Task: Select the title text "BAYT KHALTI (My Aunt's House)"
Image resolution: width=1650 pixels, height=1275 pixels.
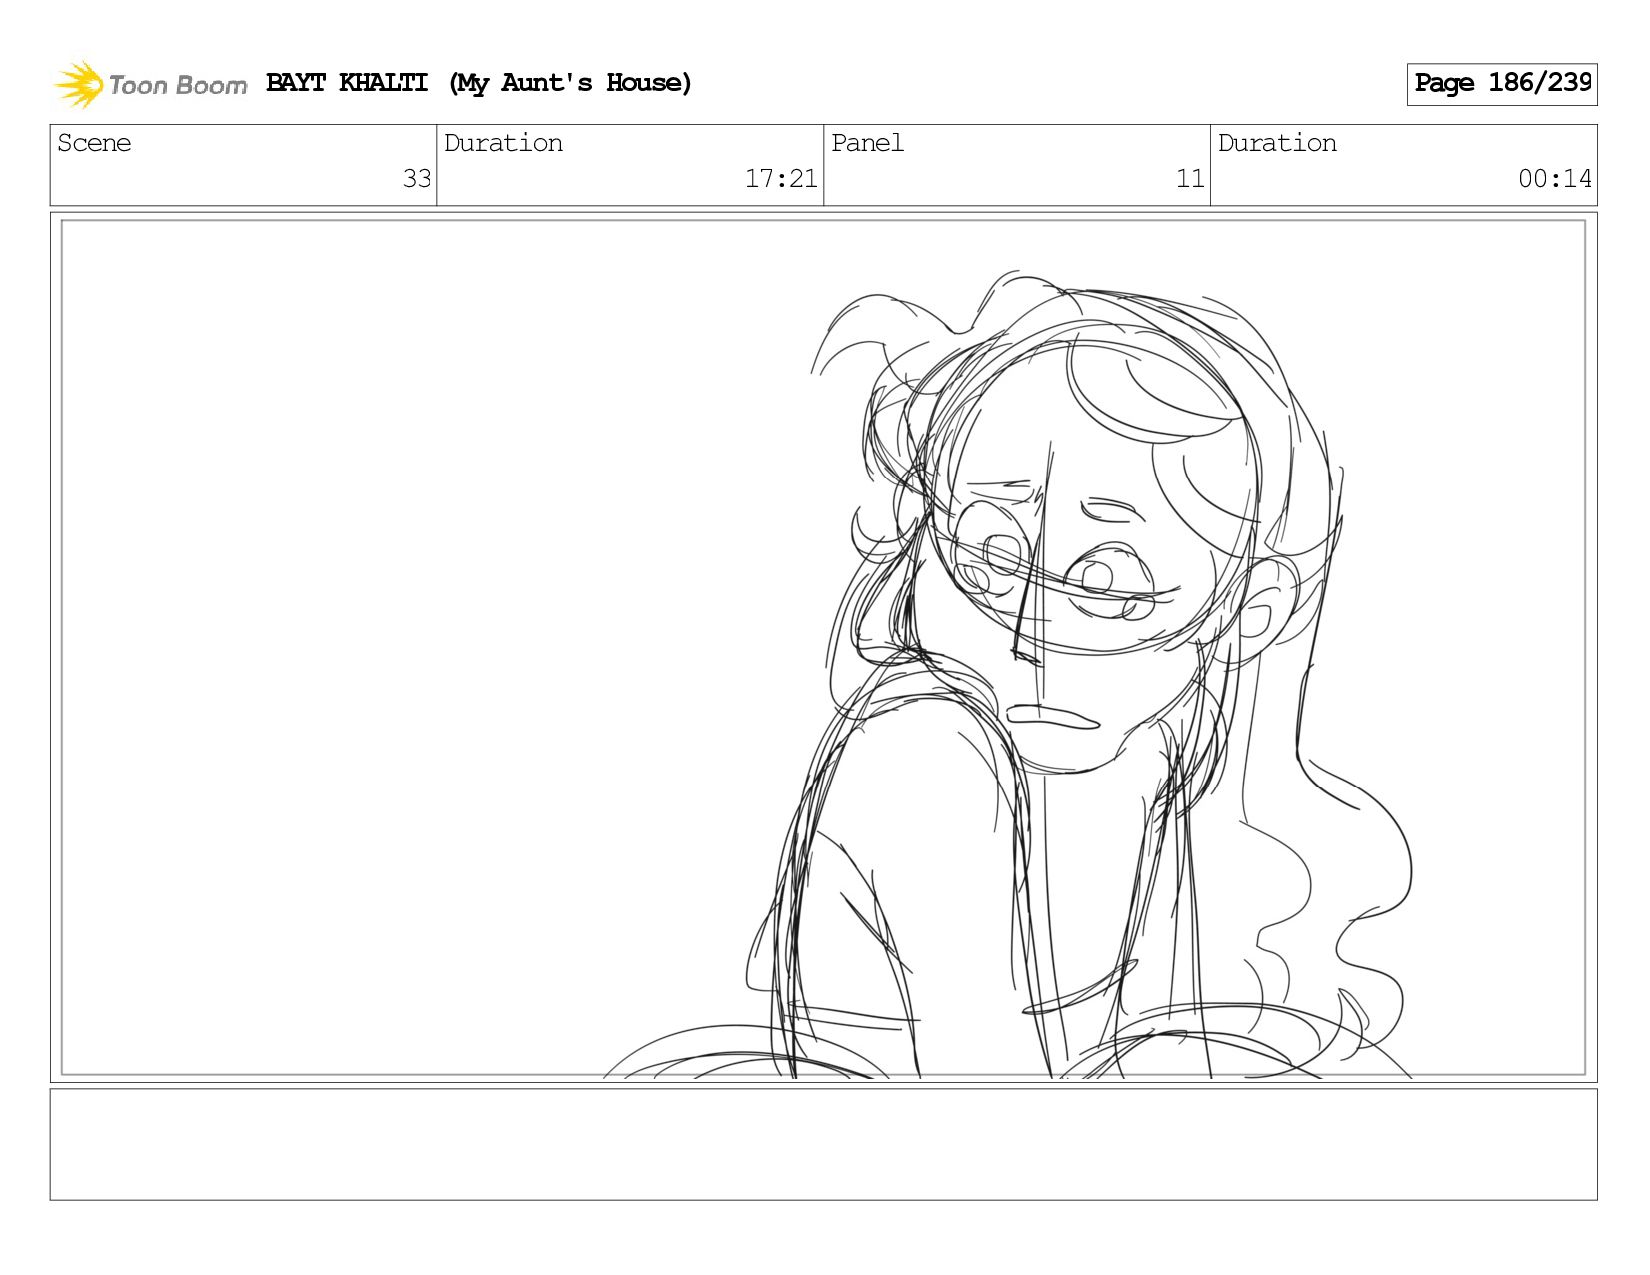Action: tap(479, 83)
